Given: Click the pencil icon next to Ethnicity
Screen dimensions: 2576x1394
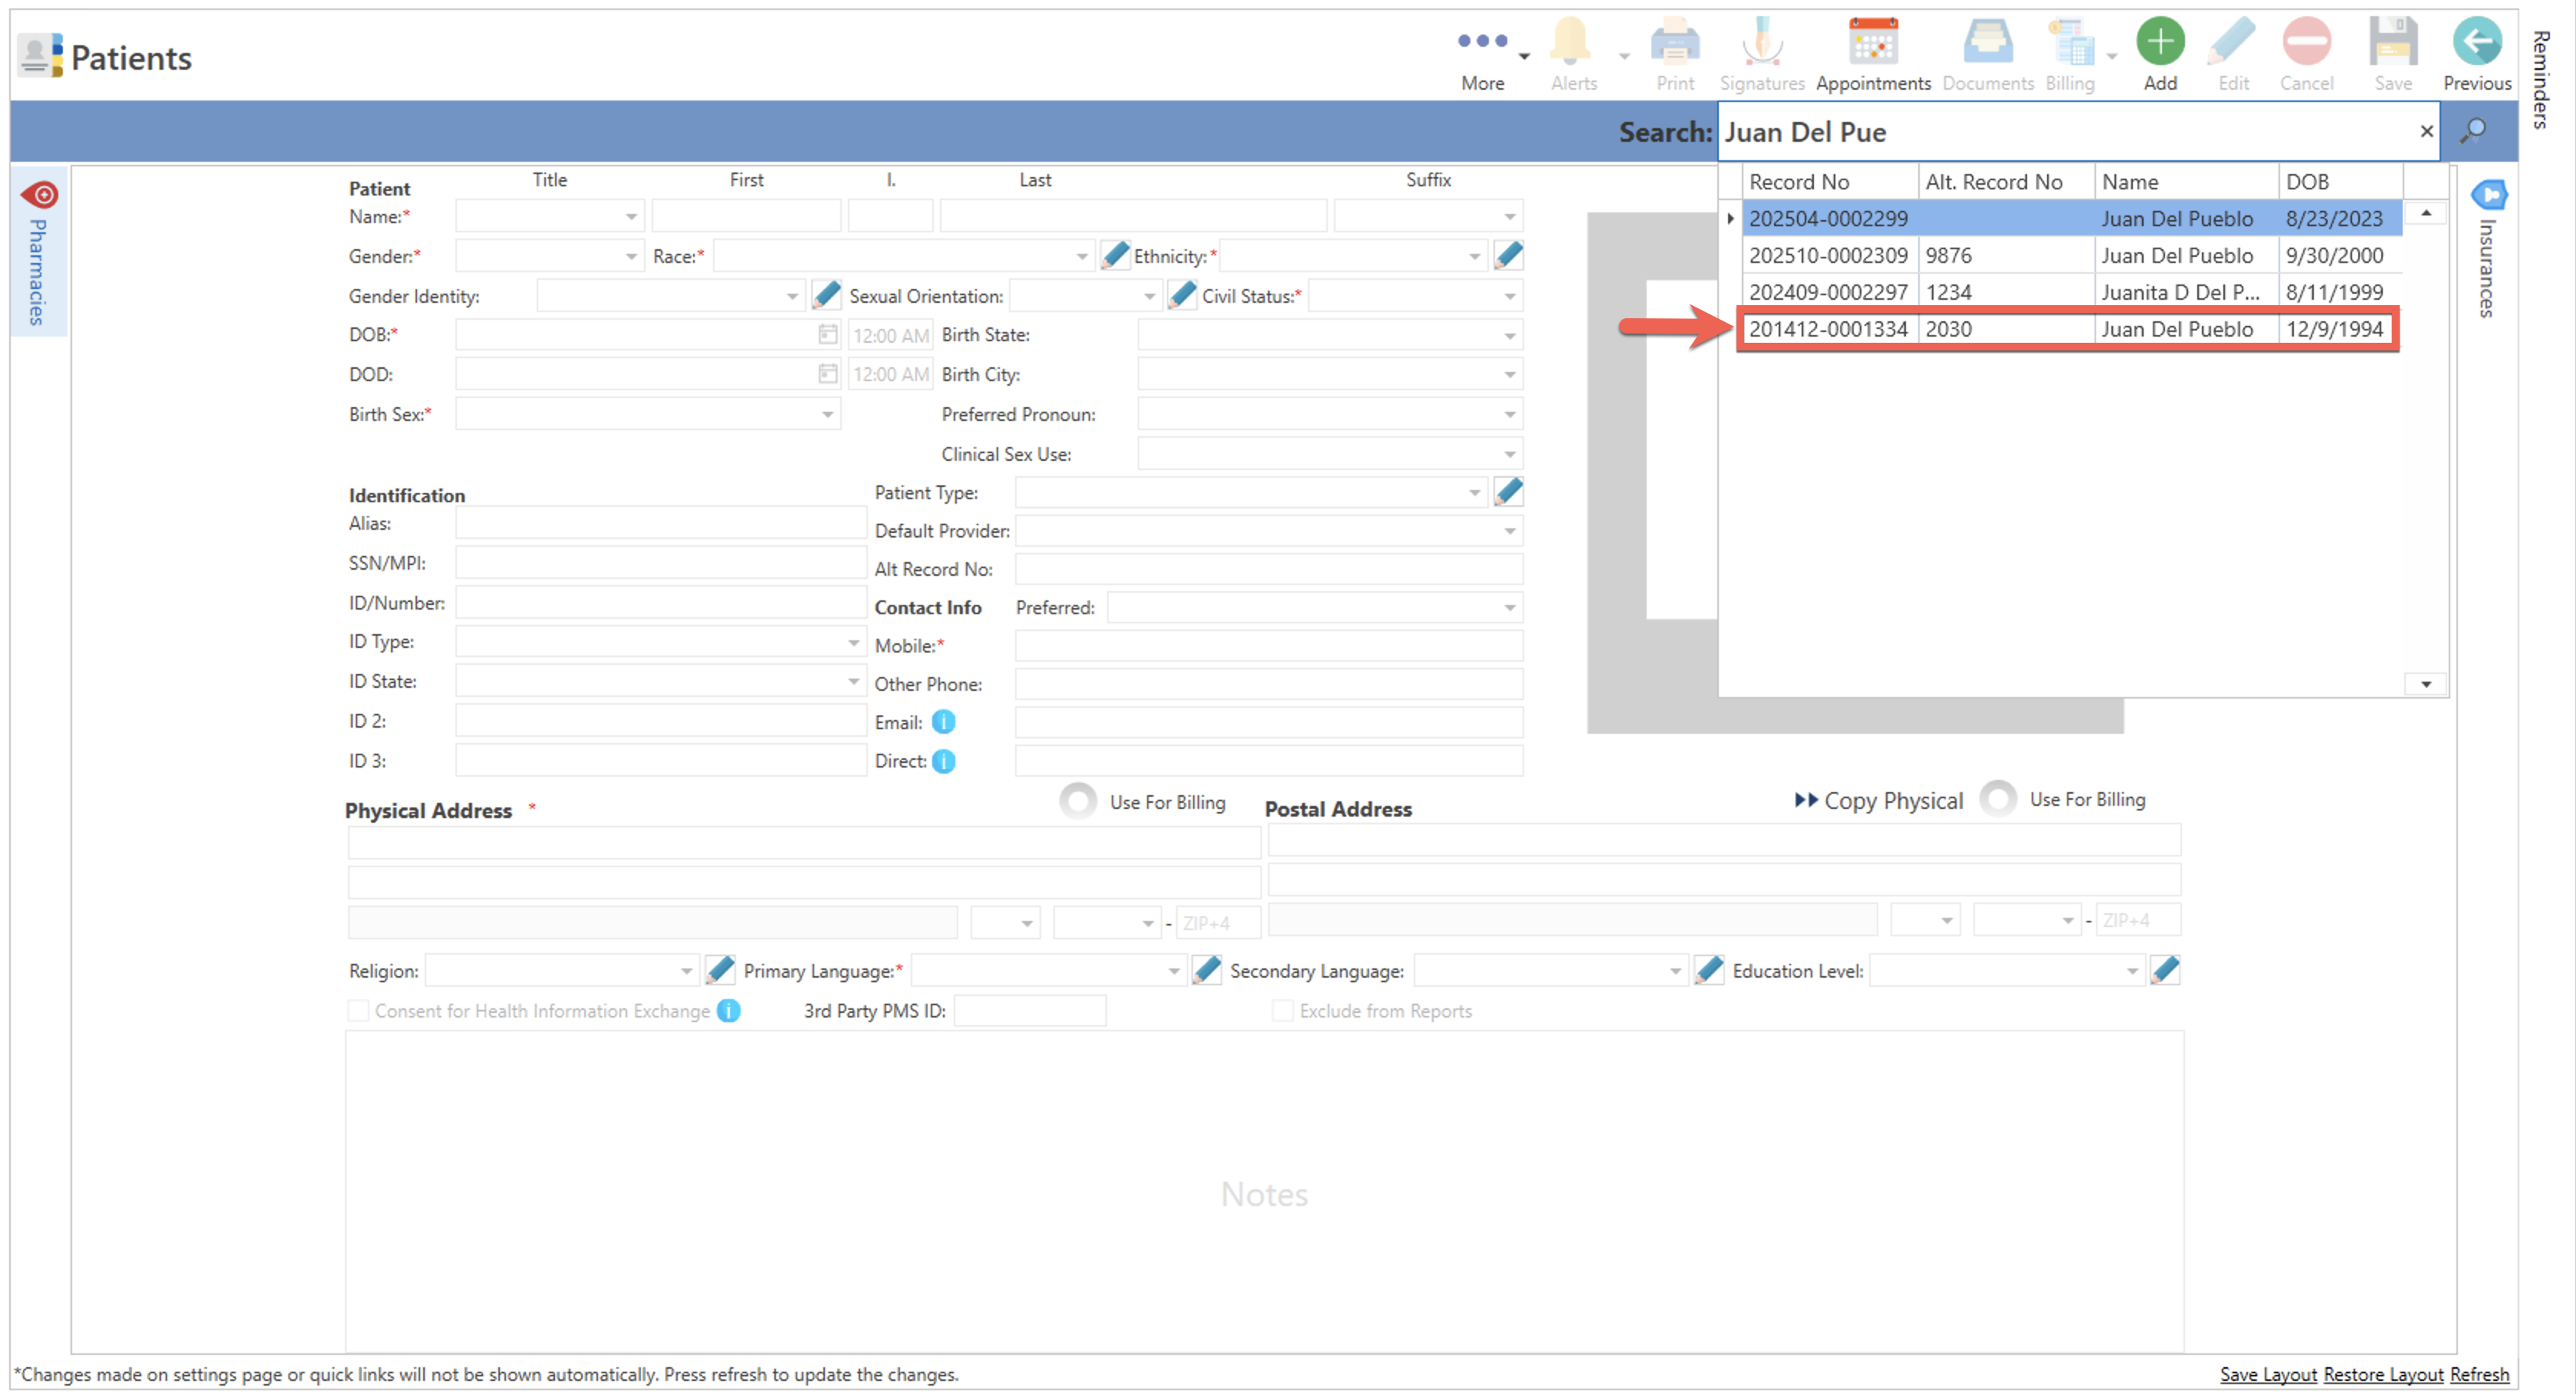Looking at the screenshot, I should click(x=1508, y=256).
